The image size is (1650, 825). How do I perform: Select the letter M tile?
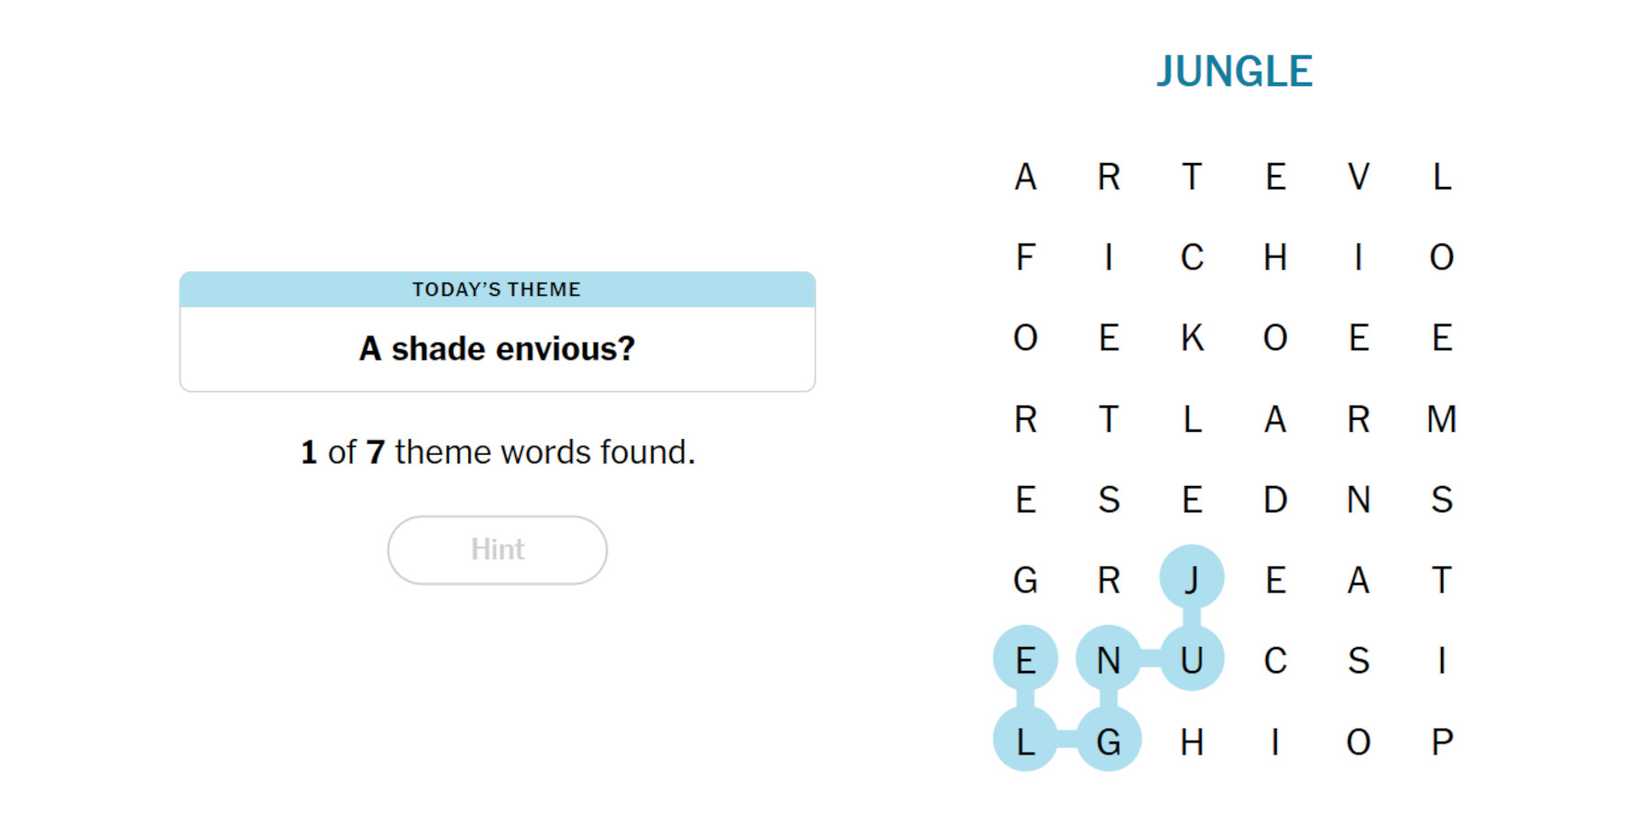1441,419
